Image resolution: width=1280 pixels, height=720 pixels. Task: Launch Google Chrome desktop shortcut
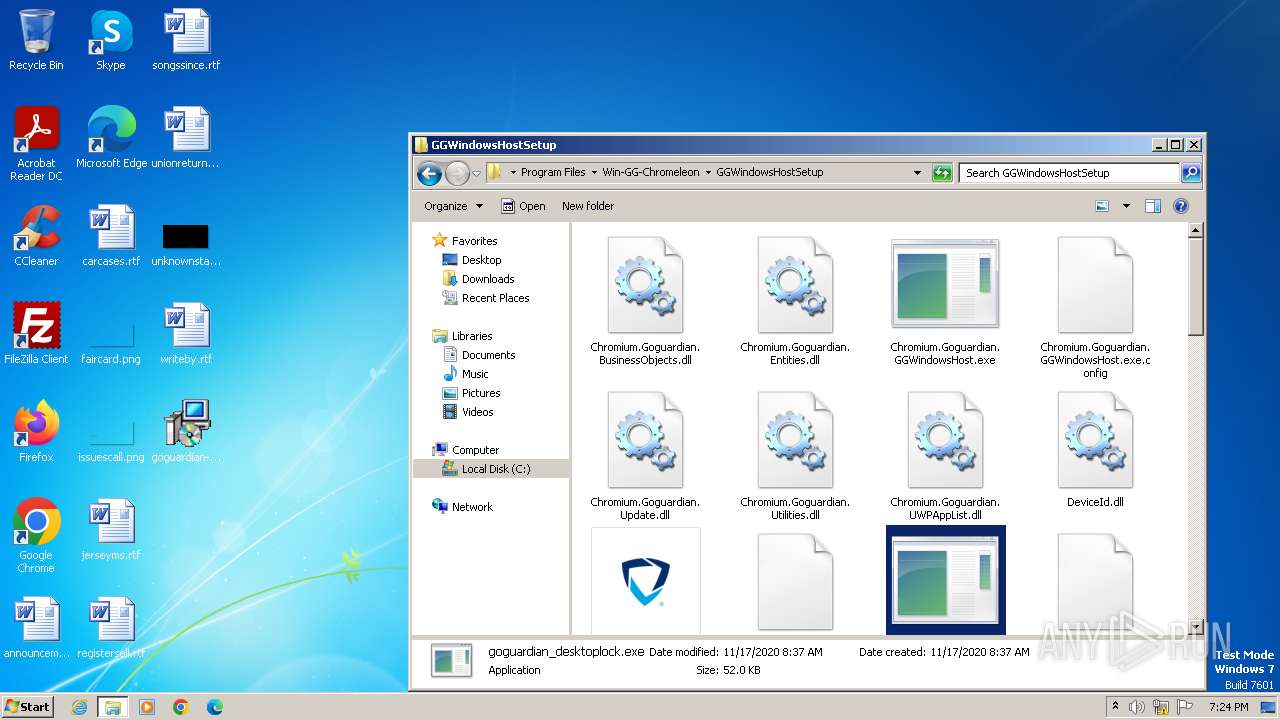(x=36, y=536)
